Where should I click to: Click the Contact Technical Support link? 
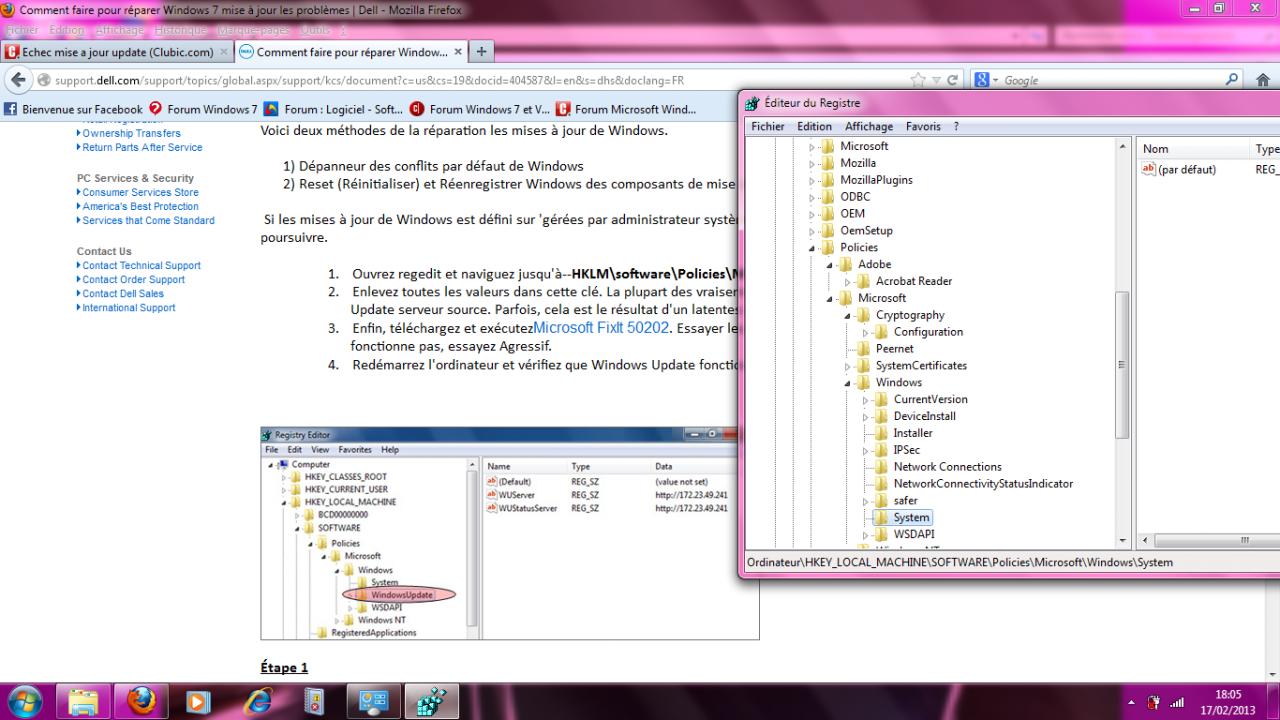tap(141, 265)
